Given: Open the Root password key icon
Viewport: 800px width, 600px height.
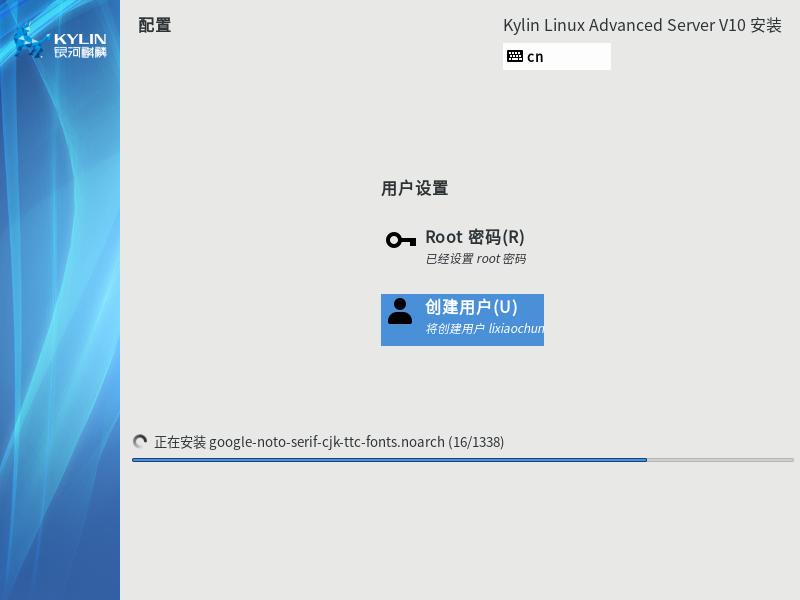Looking at the screenshot, I should (401, 240).
